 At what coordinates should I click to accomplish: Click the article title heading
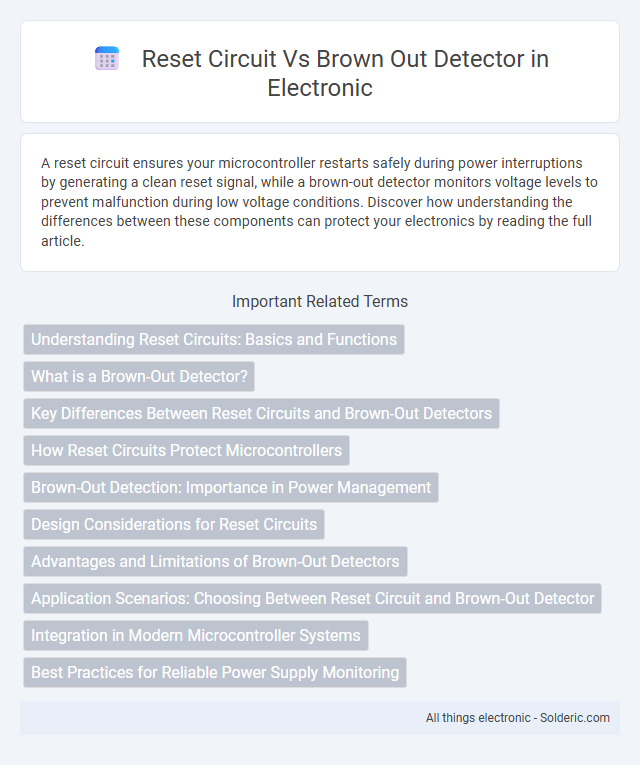coord(345,73)
